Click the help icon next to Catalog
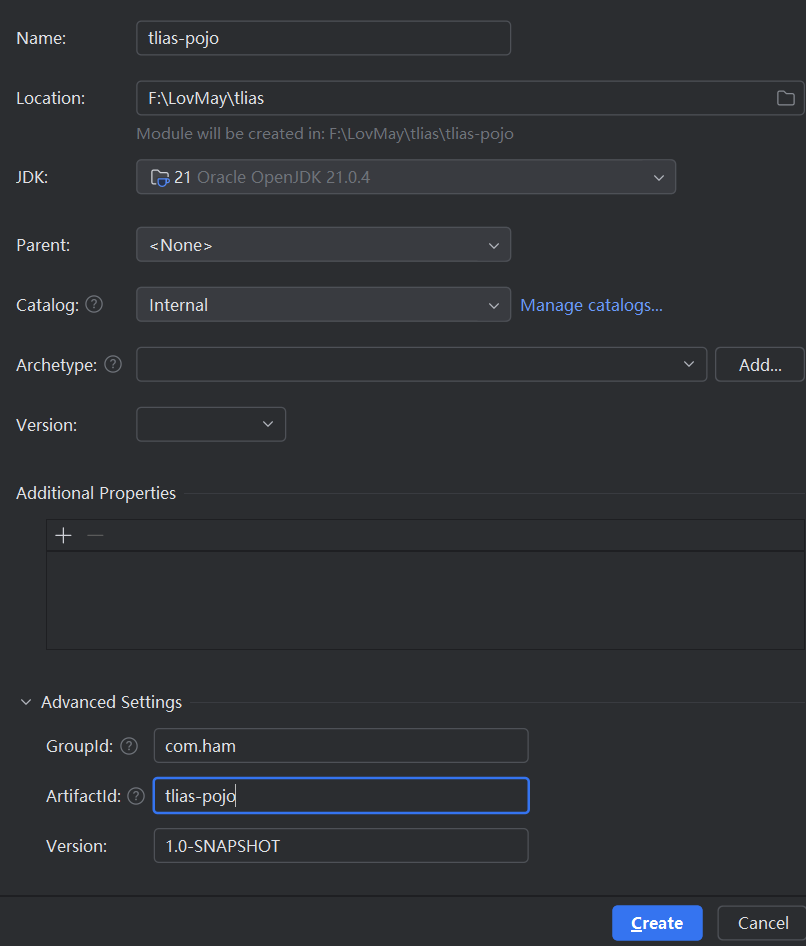This screenshot has width=806, height=946. pyautogui.click(x=94, y=305)
